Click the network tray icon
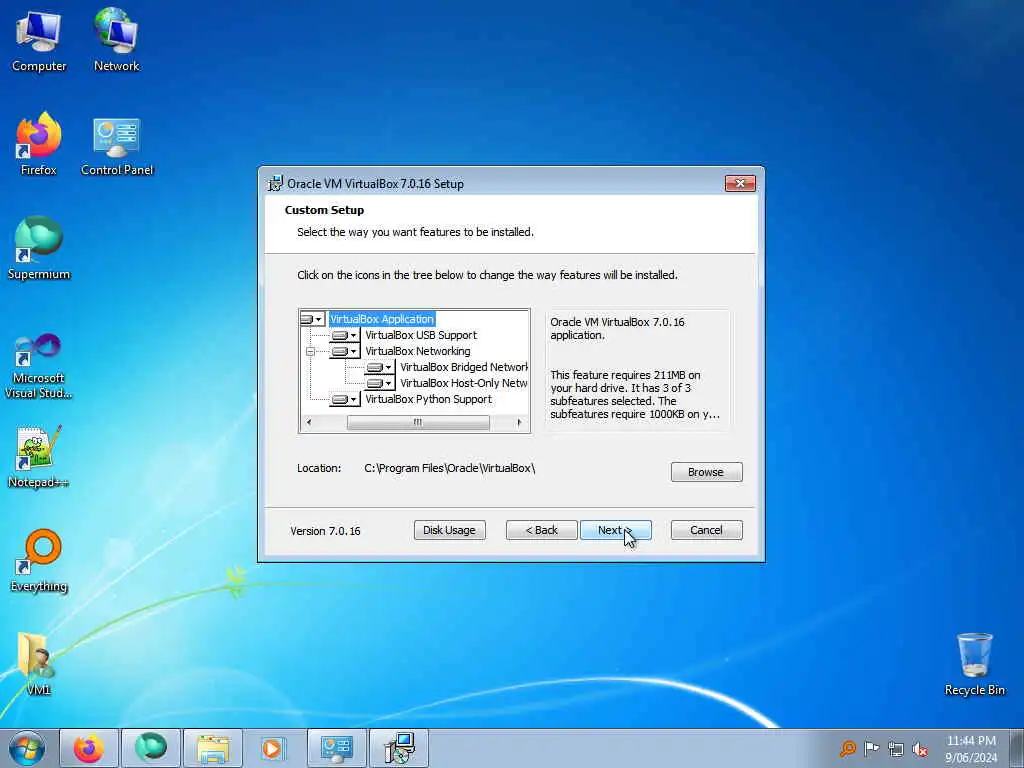The height and width of the screenshot is (768, 1024). [896, 749]
